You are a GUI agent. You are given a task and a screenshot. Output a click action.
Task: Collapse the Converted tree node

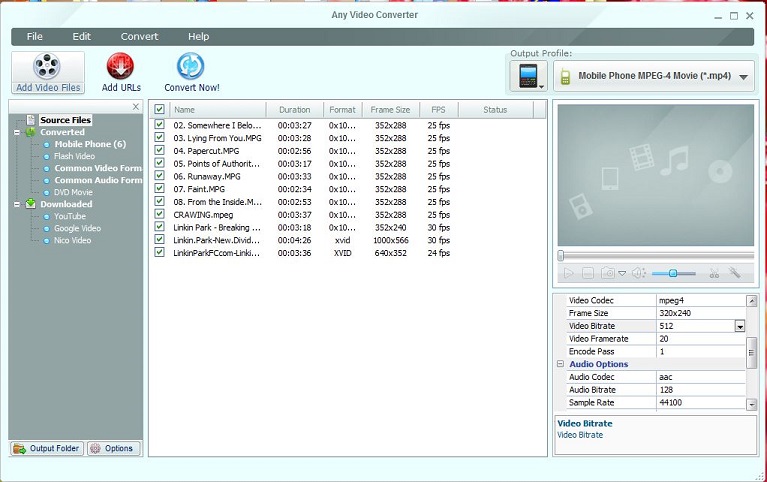pos(17,132)
